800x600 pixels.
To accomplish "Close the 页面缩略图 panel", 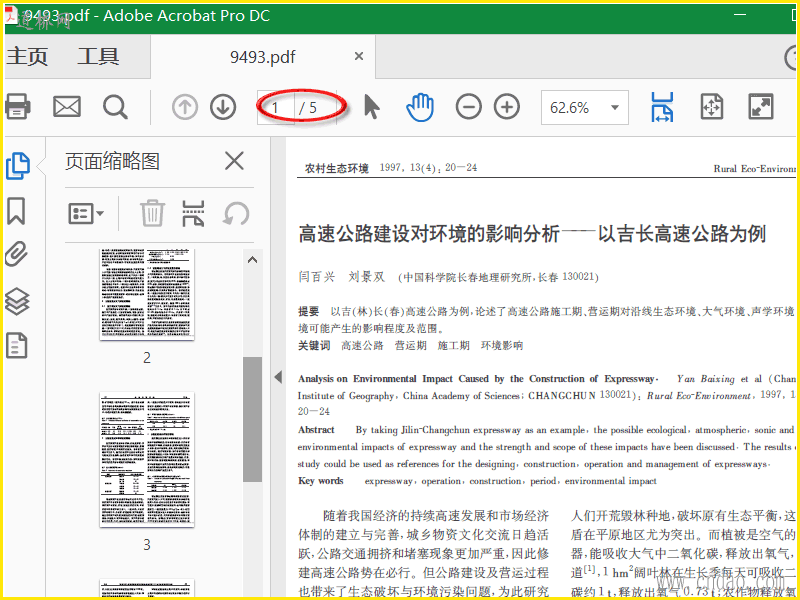I will point(234,161).
